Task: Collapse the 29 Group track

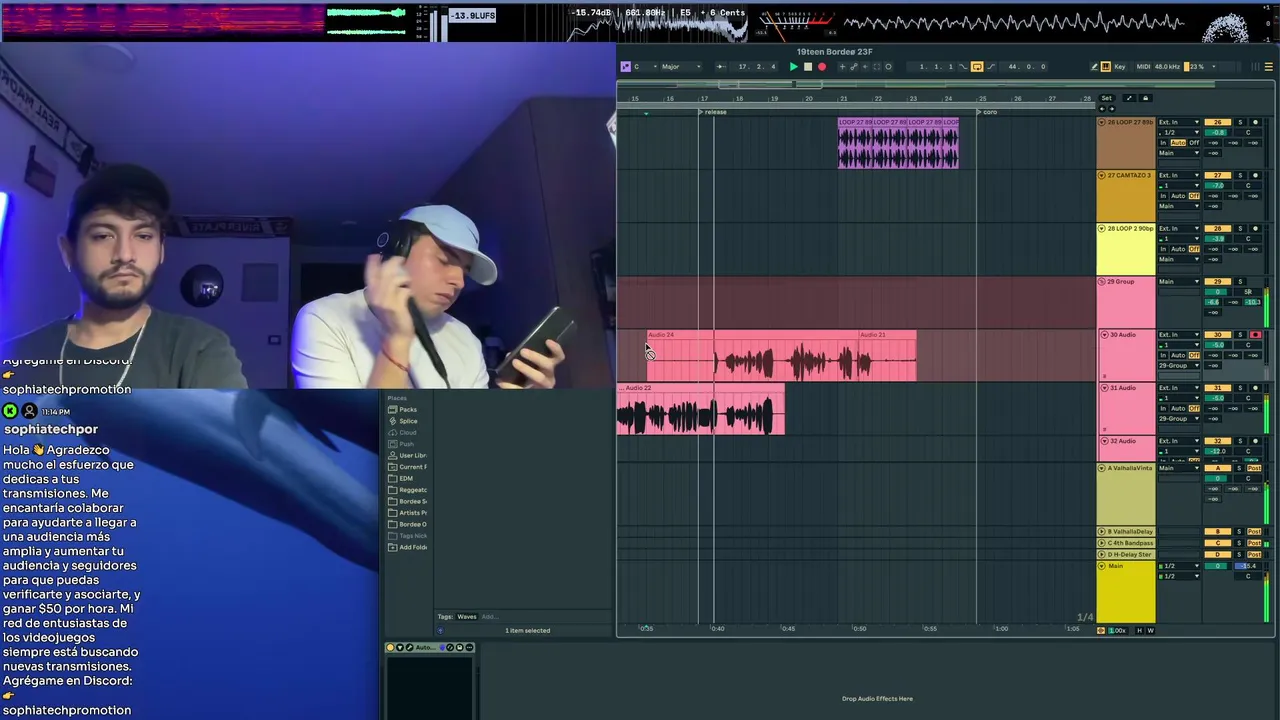Action: [1102, 282]
